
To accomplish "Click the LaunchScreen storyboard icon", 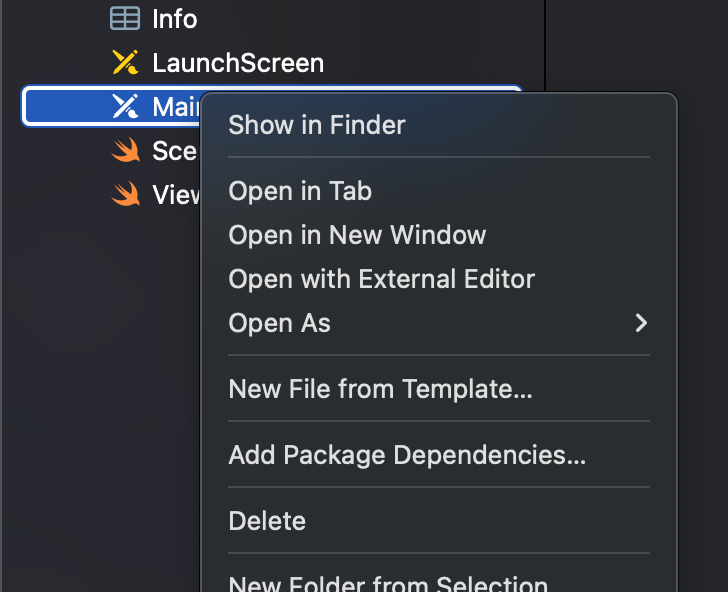I will coord(125,62).
